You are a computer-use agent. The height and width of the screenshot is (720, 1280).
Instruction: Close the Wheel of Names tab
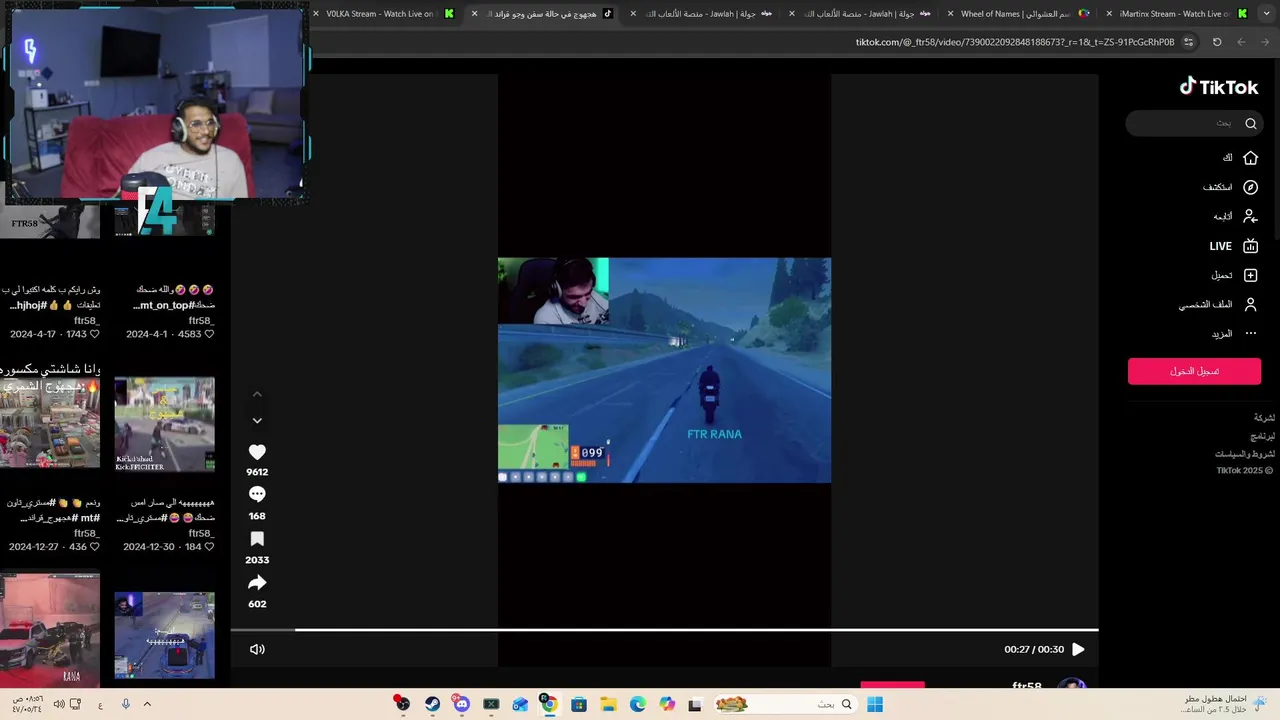(x=951, y=14)
